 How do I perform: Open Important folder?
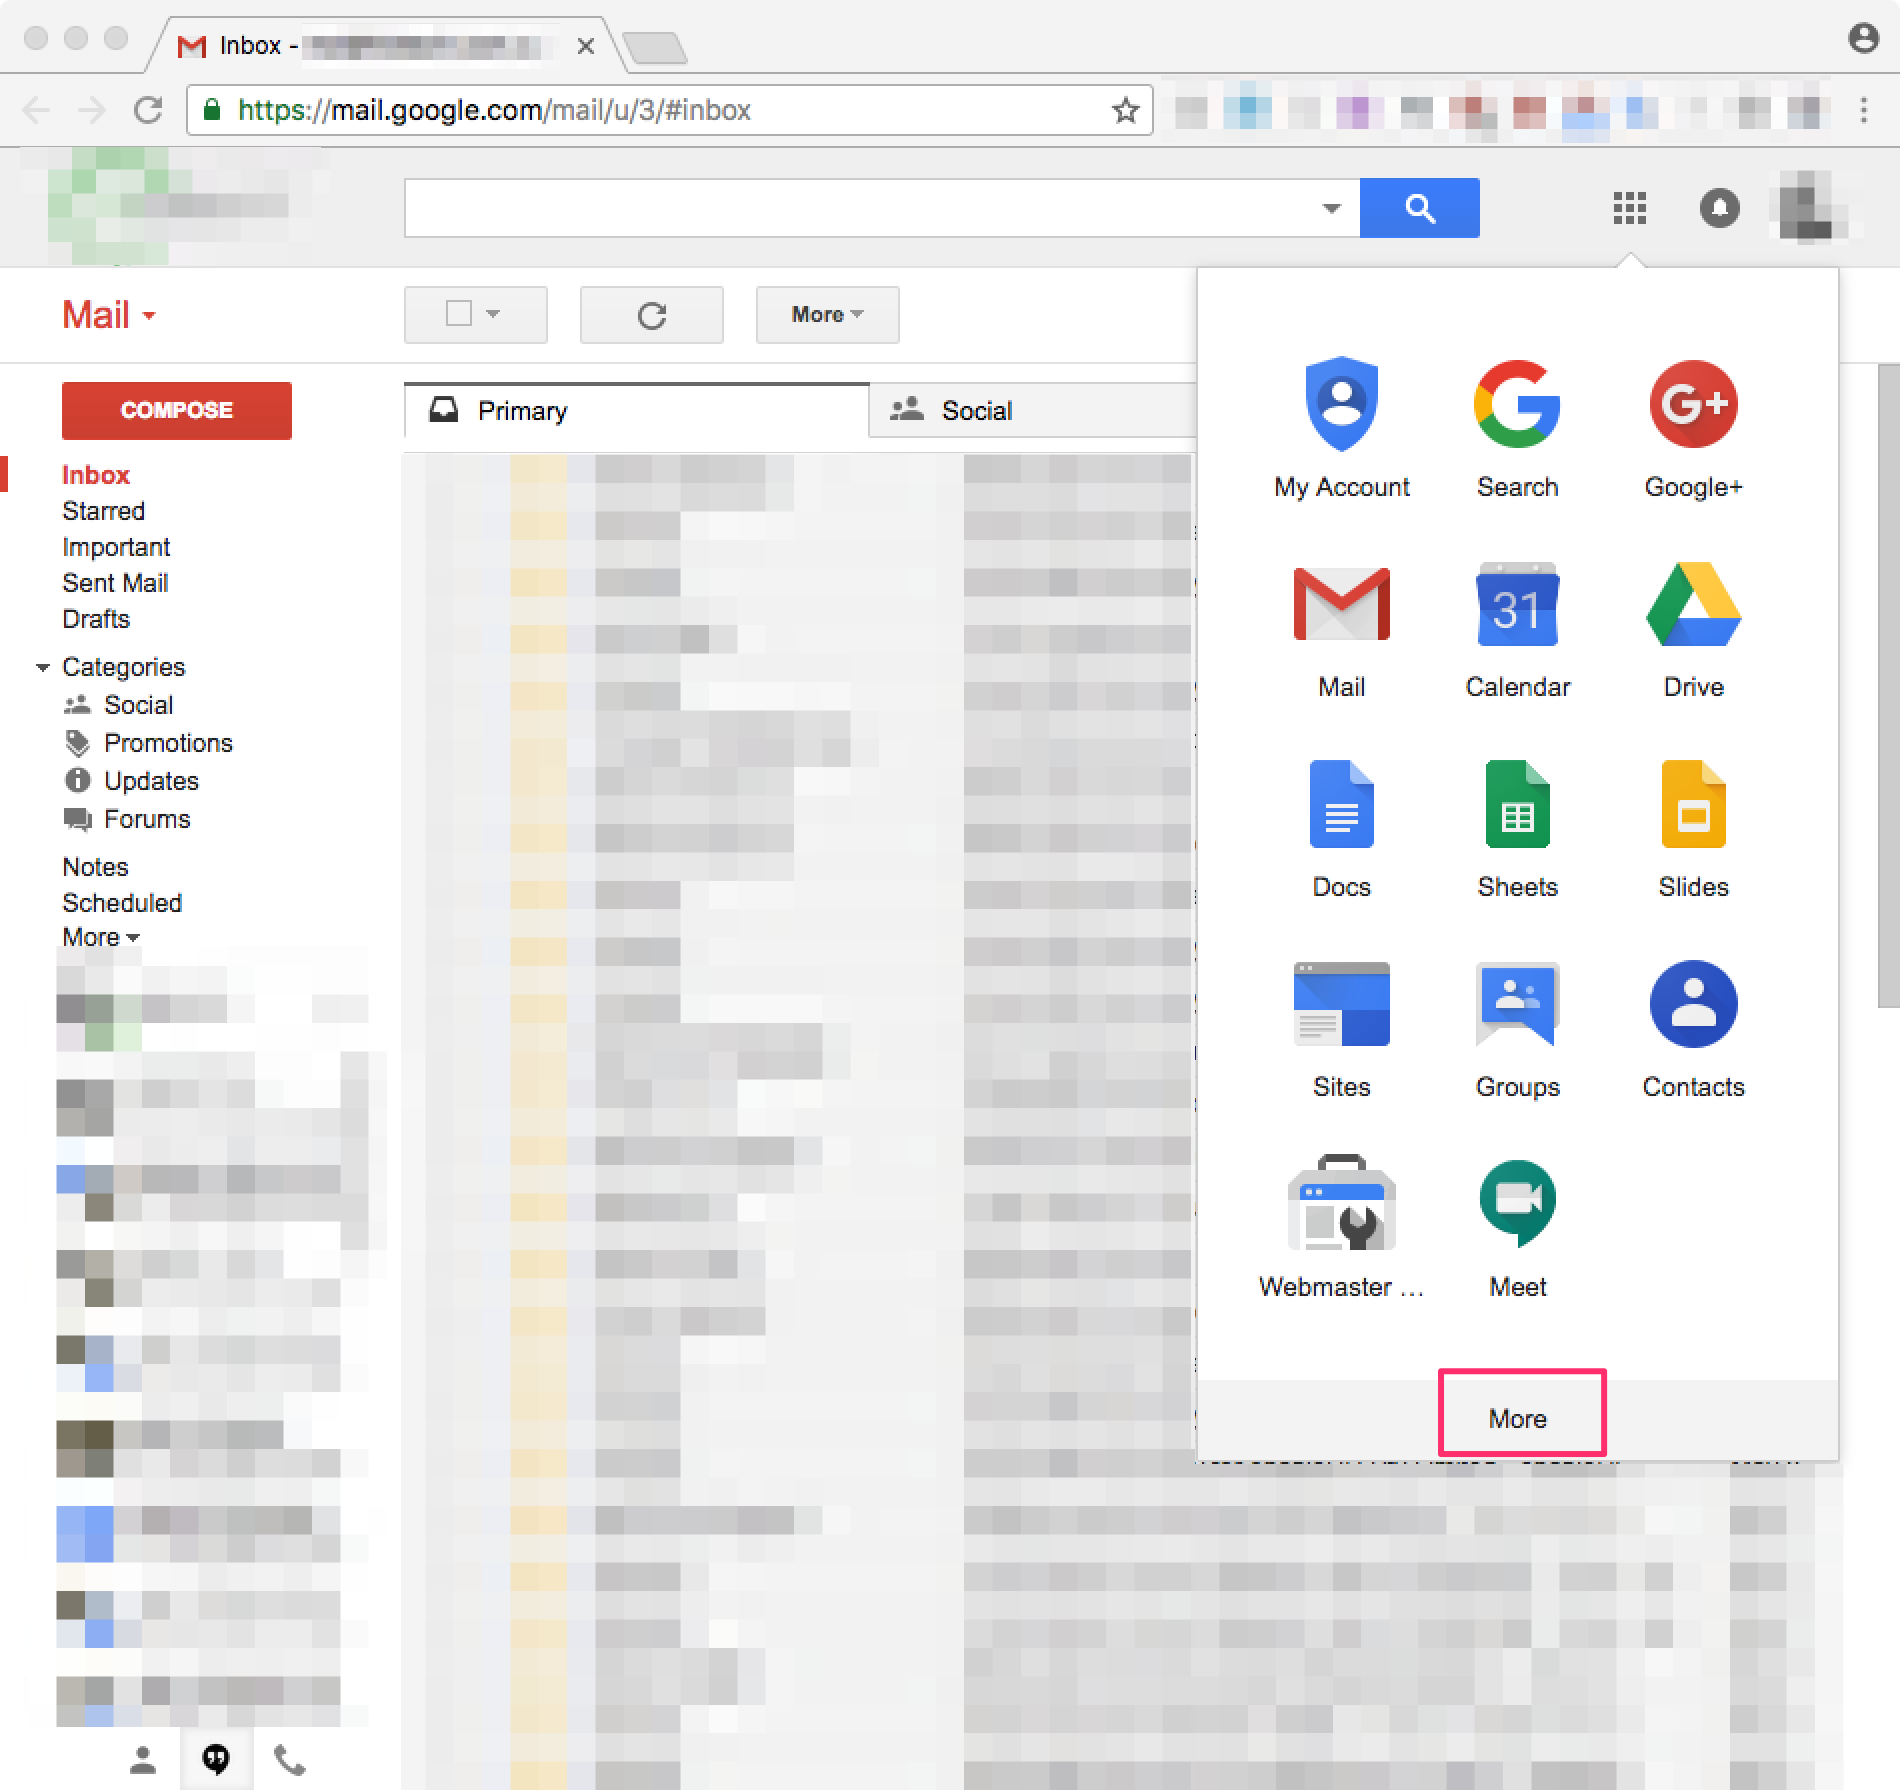point(116,547)
